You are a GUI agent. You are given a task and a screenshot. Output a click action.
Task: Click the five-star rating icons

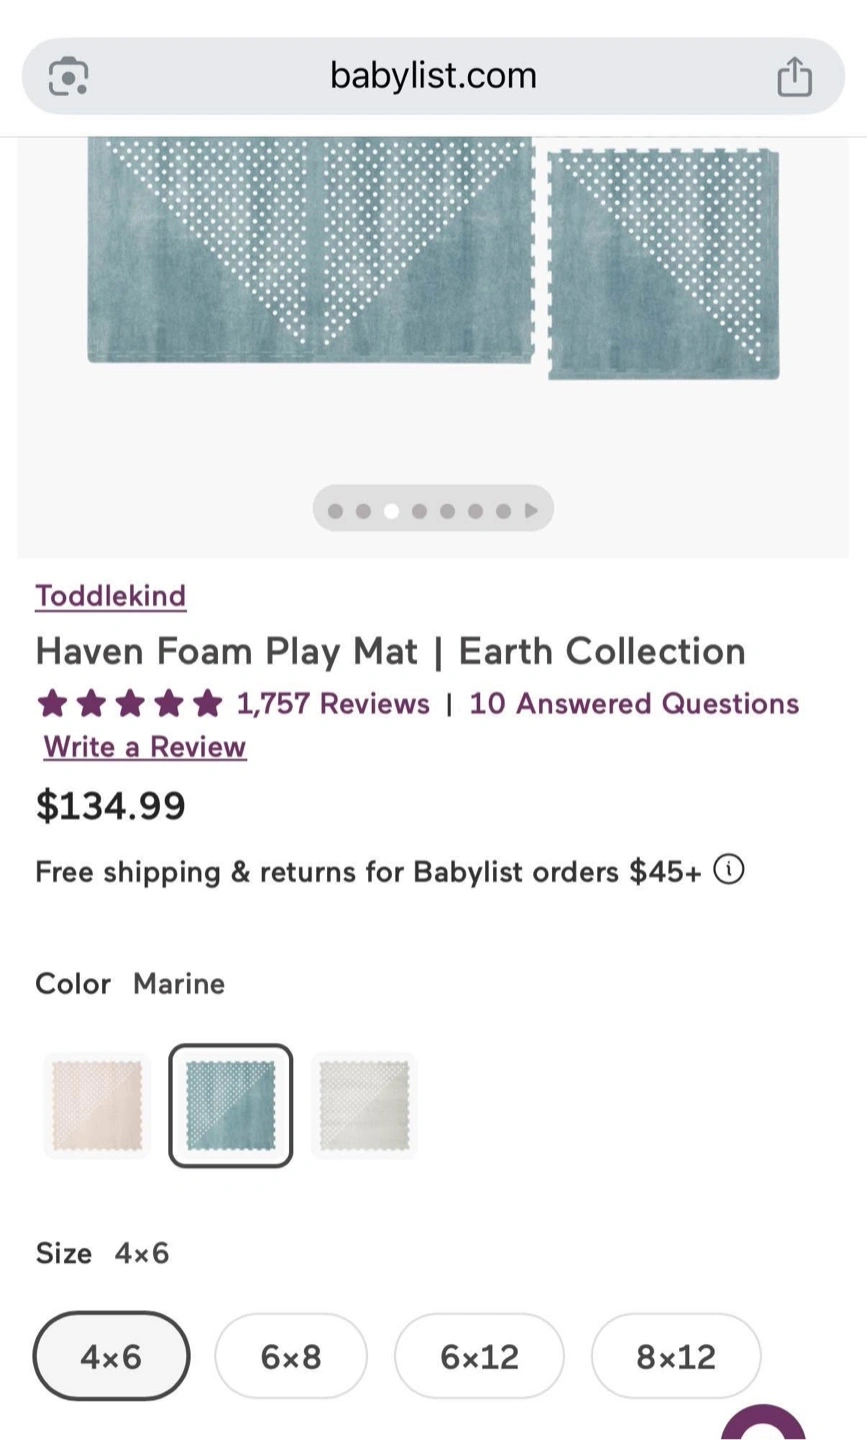pyautogui.click(x=130, y=704)
